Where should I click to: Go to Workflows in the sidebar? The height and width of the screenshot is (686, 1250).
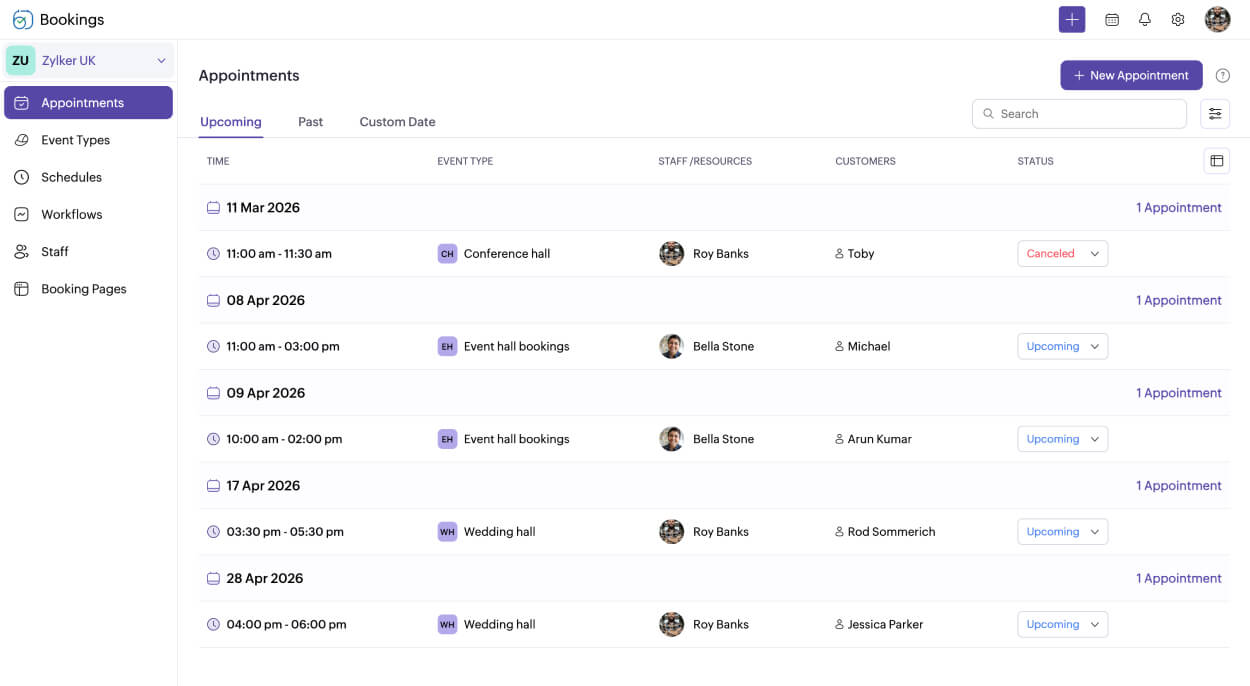pyautogui.click(x=71, y=214)
